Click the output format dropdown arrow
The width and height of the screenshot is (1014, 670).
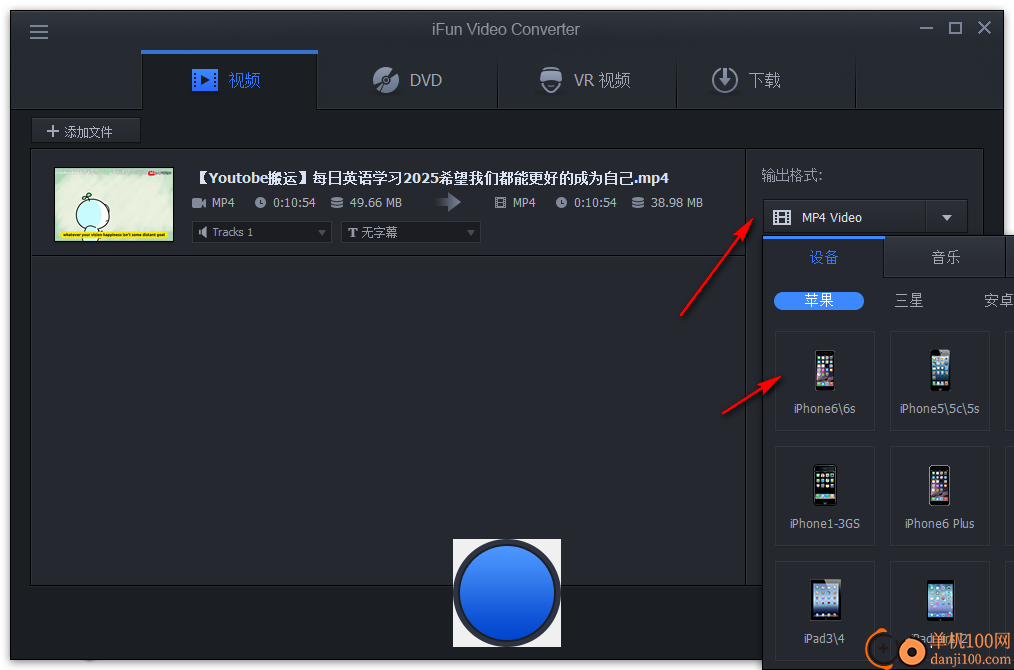tap(947, 218)
